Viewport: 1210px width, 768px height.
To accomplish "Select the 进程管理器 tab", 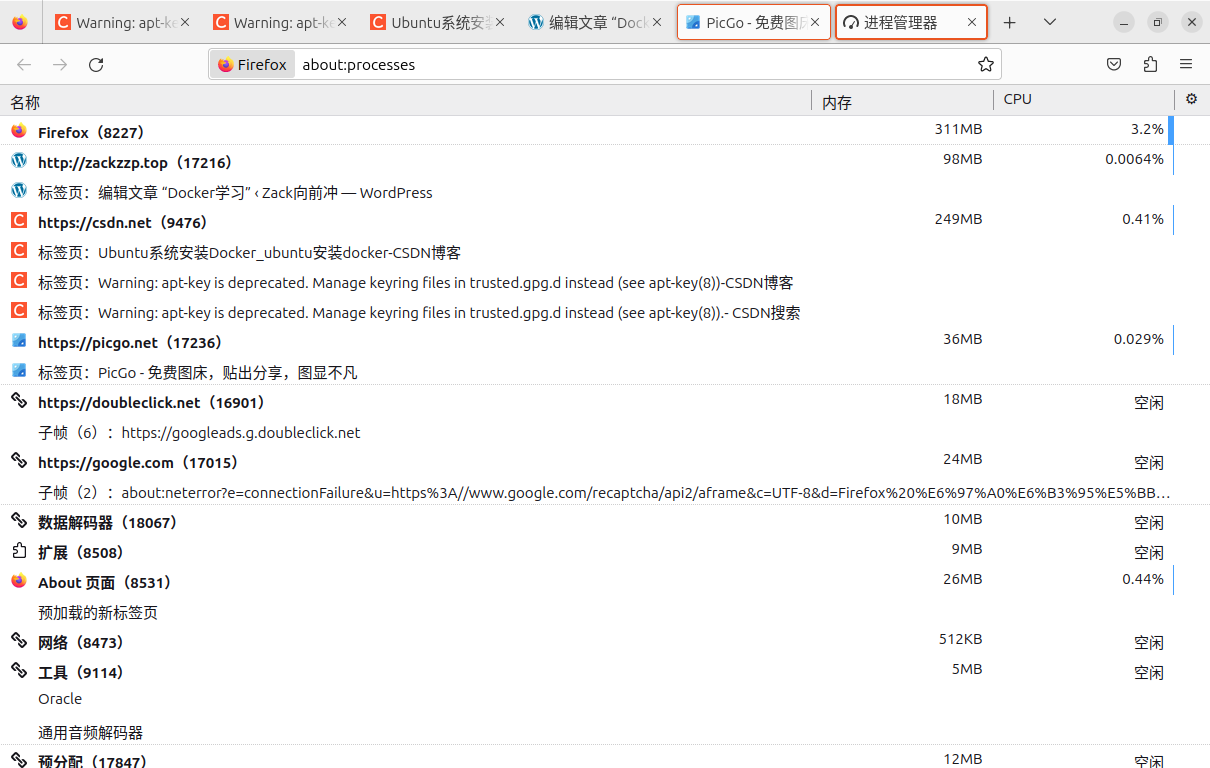I will coord(911,22).
